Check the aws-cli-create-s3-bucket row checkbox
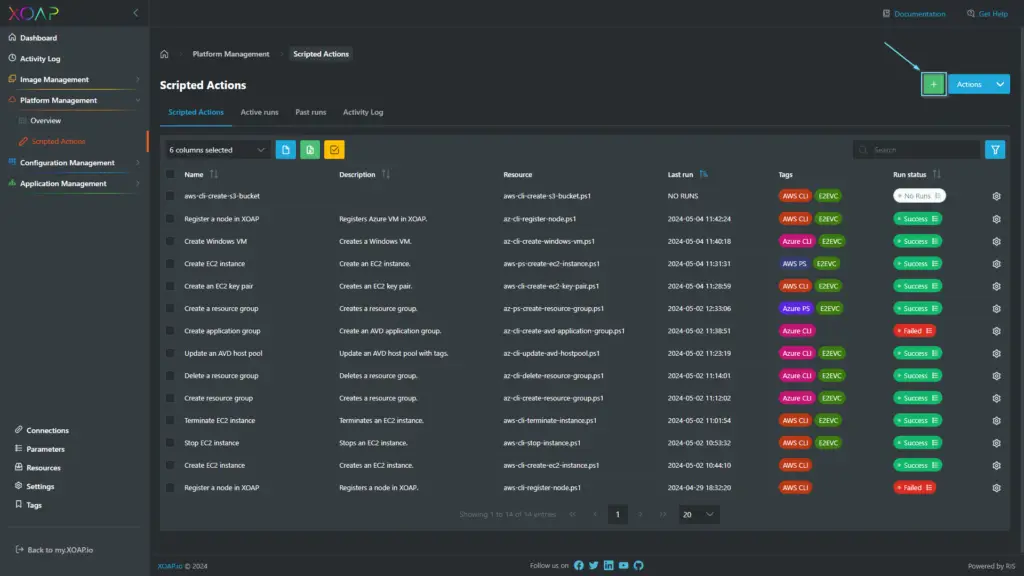The height and width of the screenshot is (576, 1024). pos(170,196)
